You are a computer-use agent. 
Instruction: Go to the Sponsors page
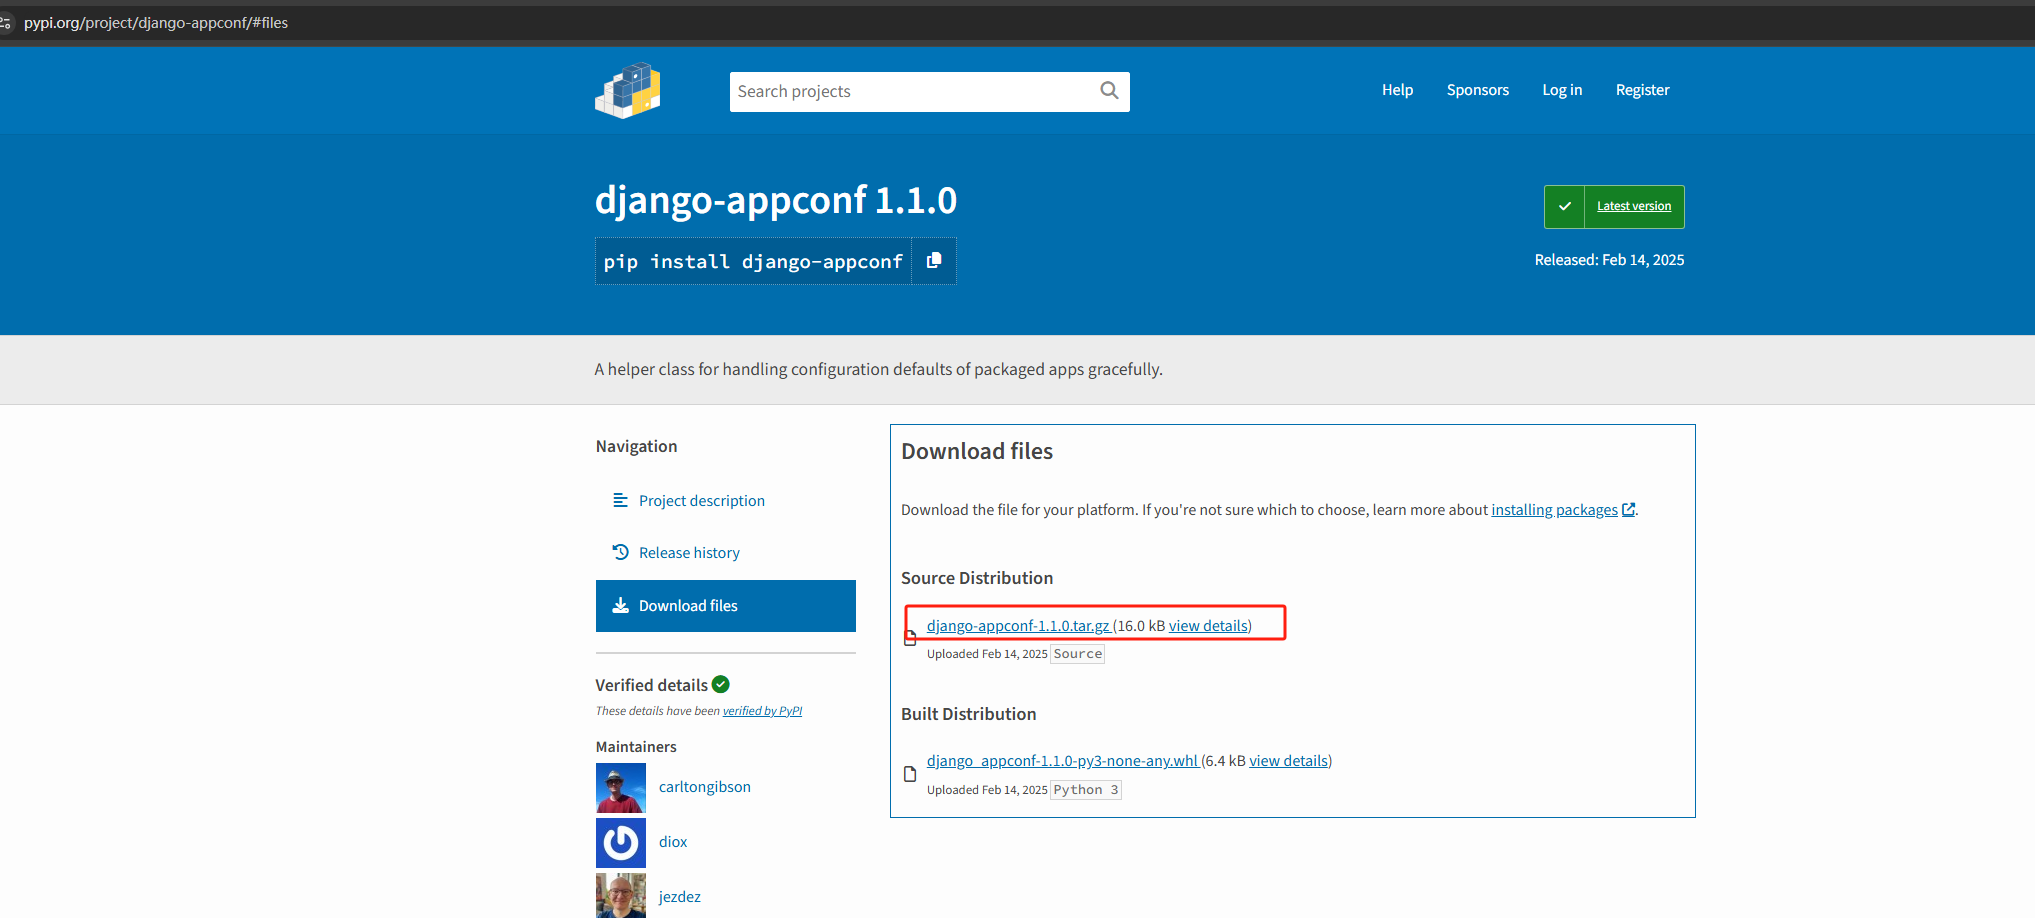point(1477,90)
